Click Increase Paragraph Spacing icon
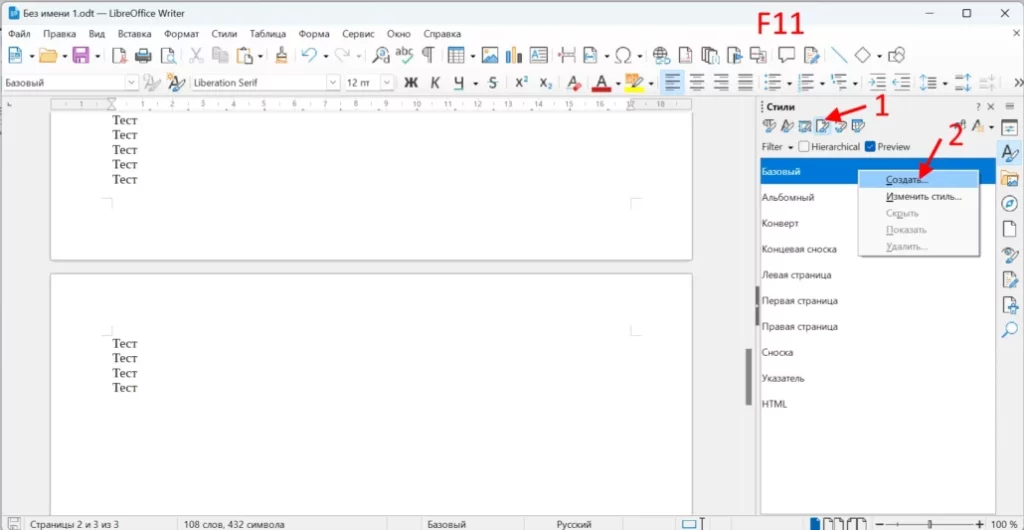The image size is (1024, 530). (963, 83)
